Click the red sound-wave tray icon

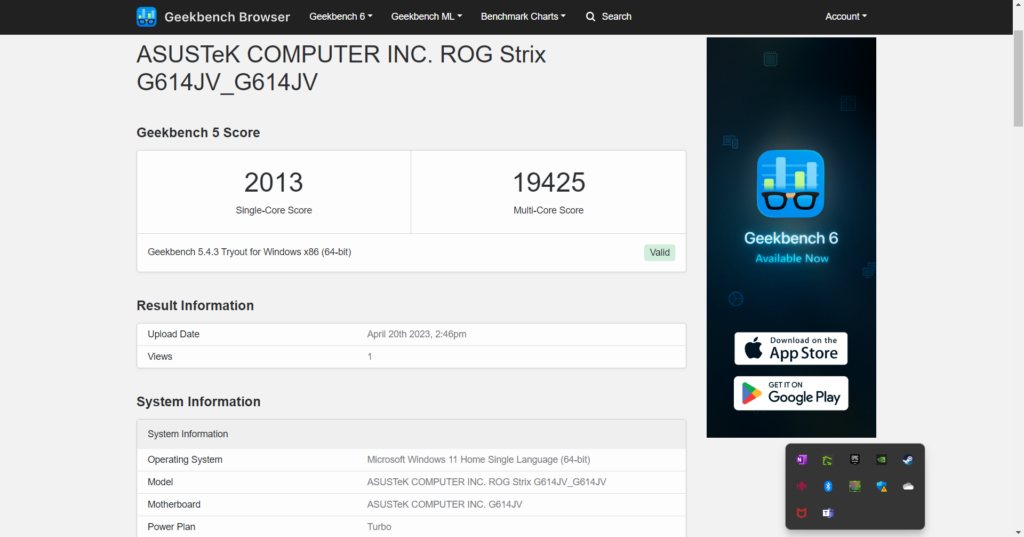tap(801, 486)
